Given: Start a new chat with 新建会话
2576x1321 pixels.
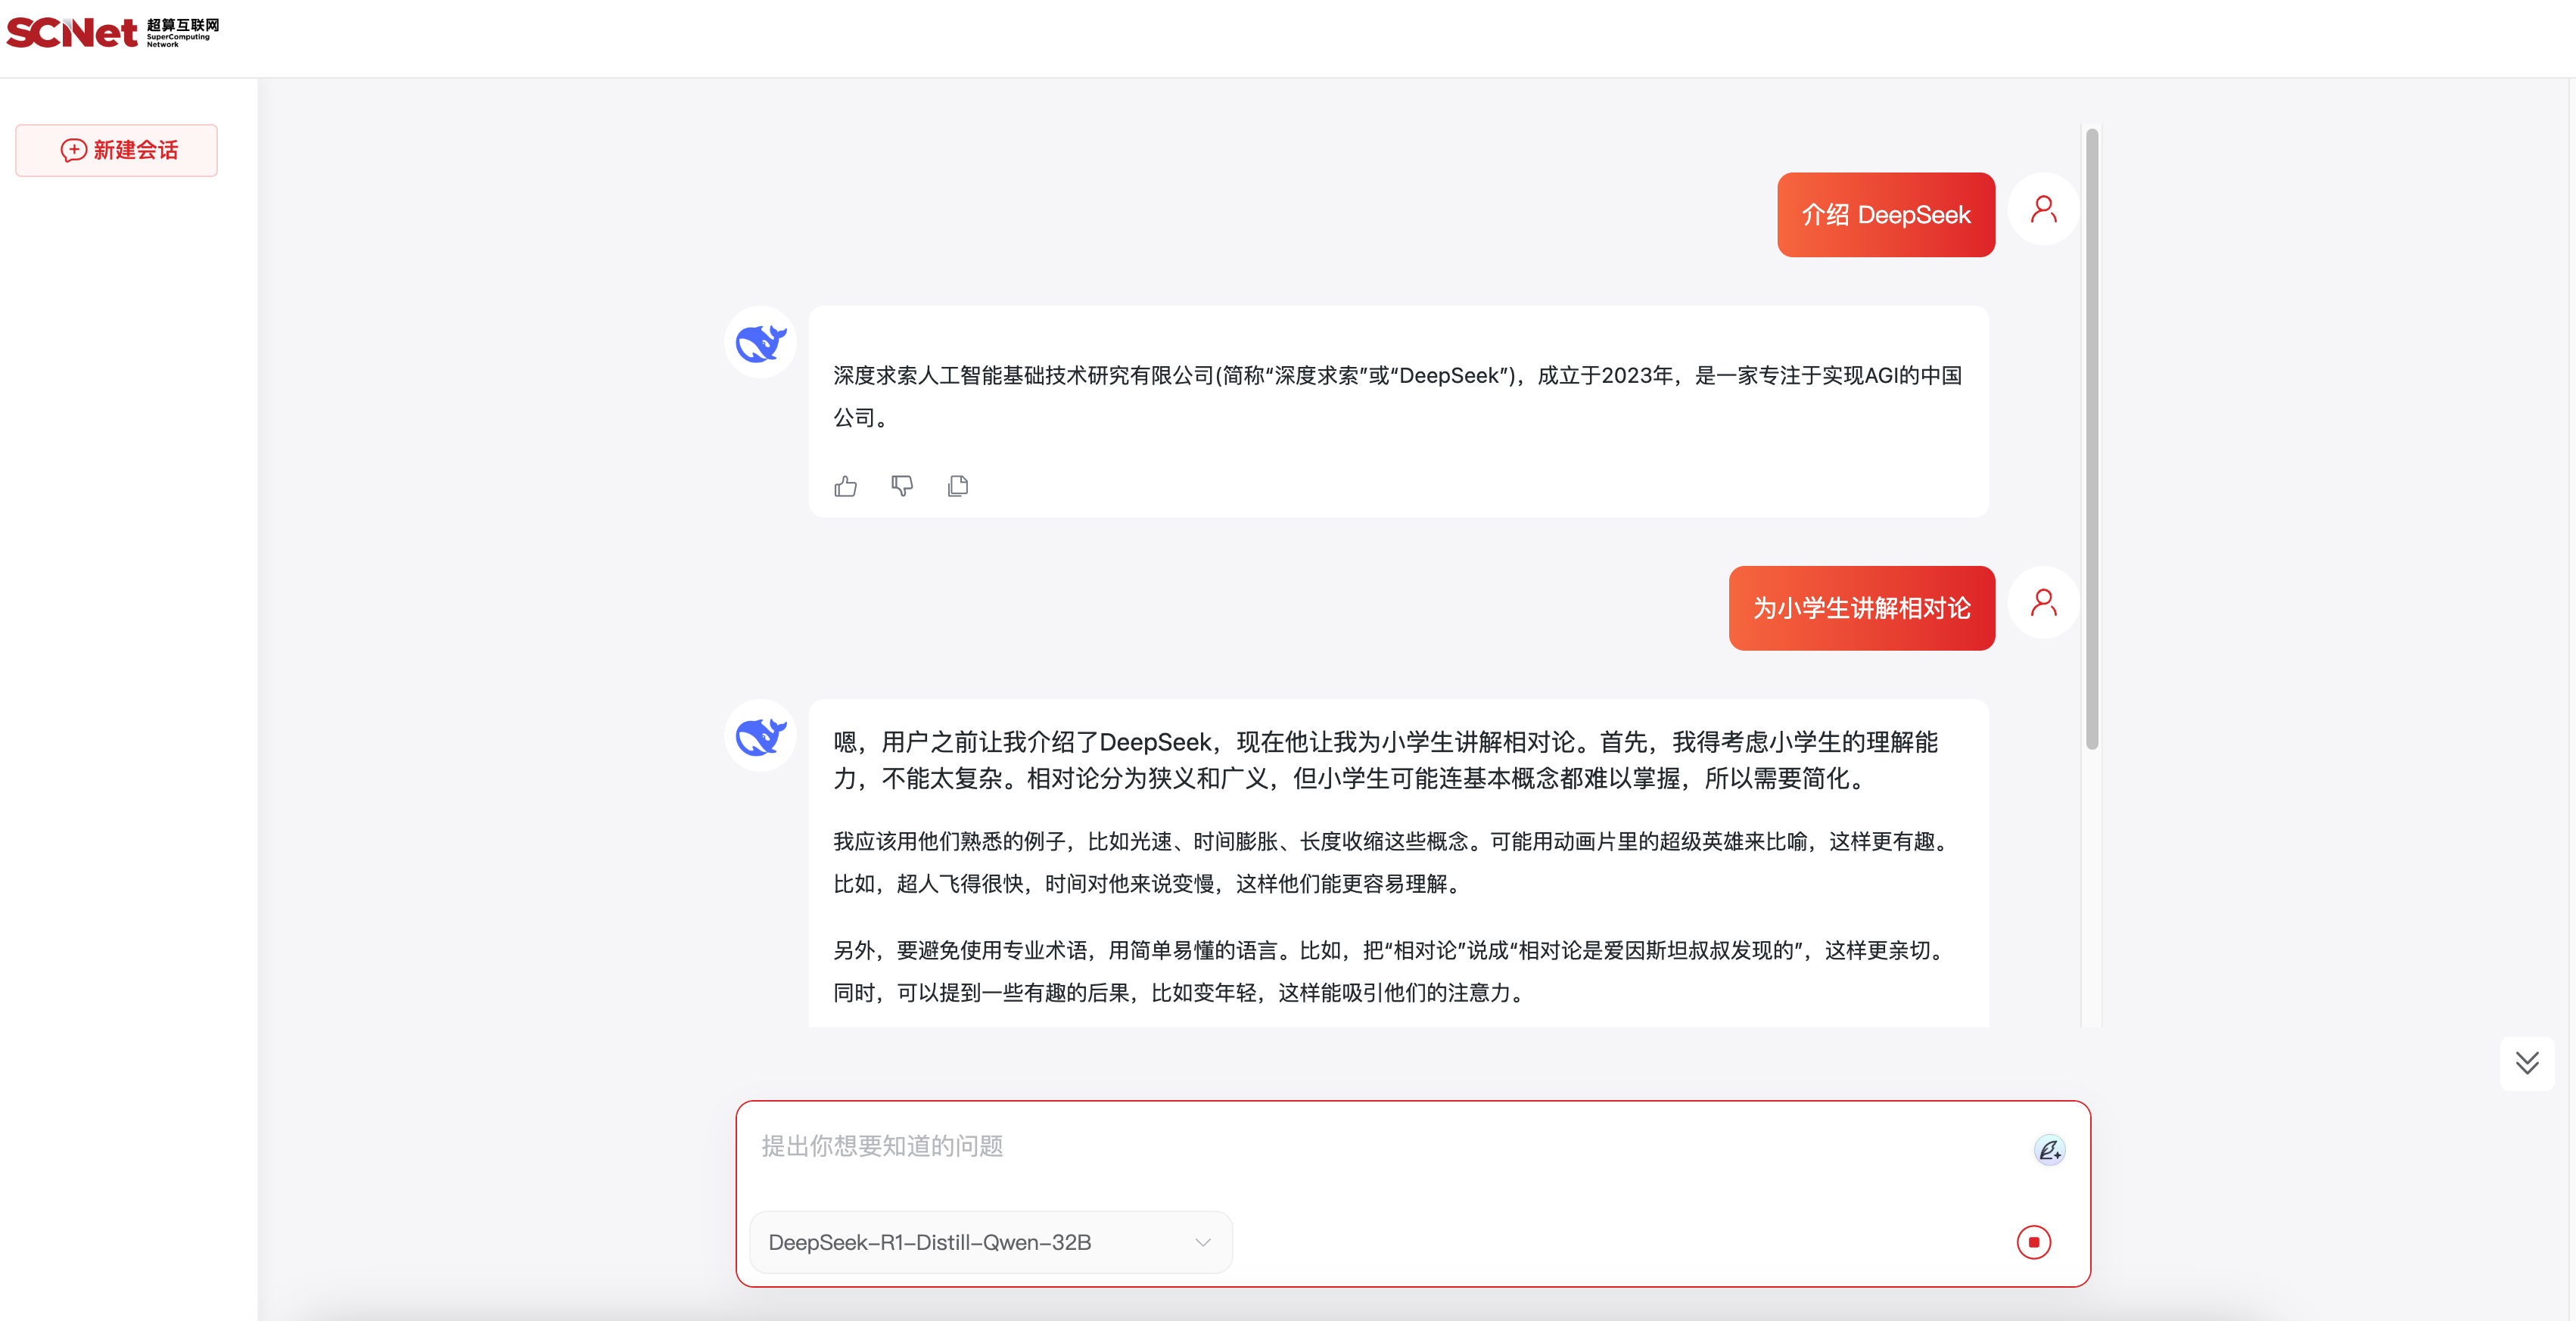Looking at the screenshot, I should tap(117, 150).
